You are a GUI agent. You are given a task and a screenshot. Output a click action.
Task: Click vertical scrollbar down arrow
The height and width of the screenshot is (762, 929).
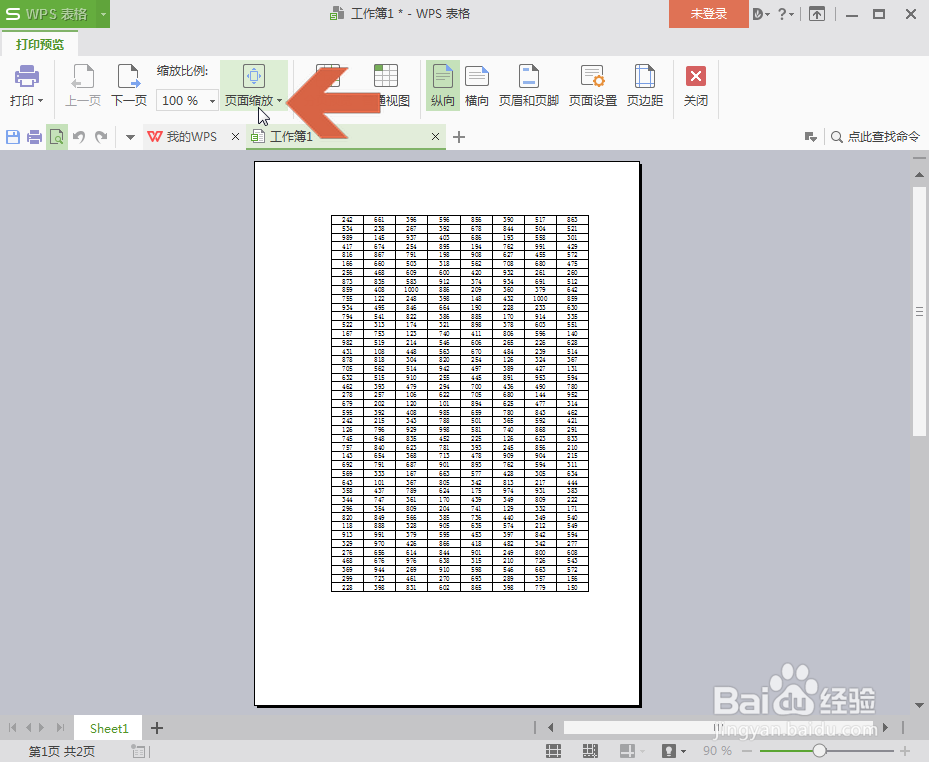point(919,705)
